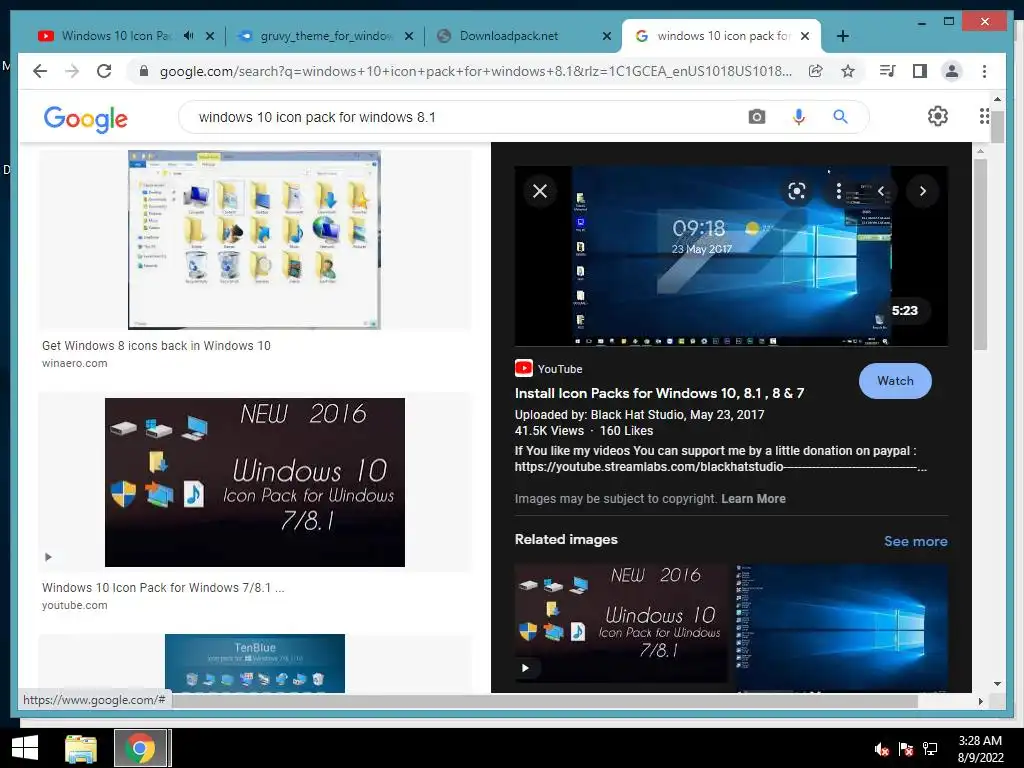Share this page from address bar
Screen dimensions: 1024x768
coord(816,71)
